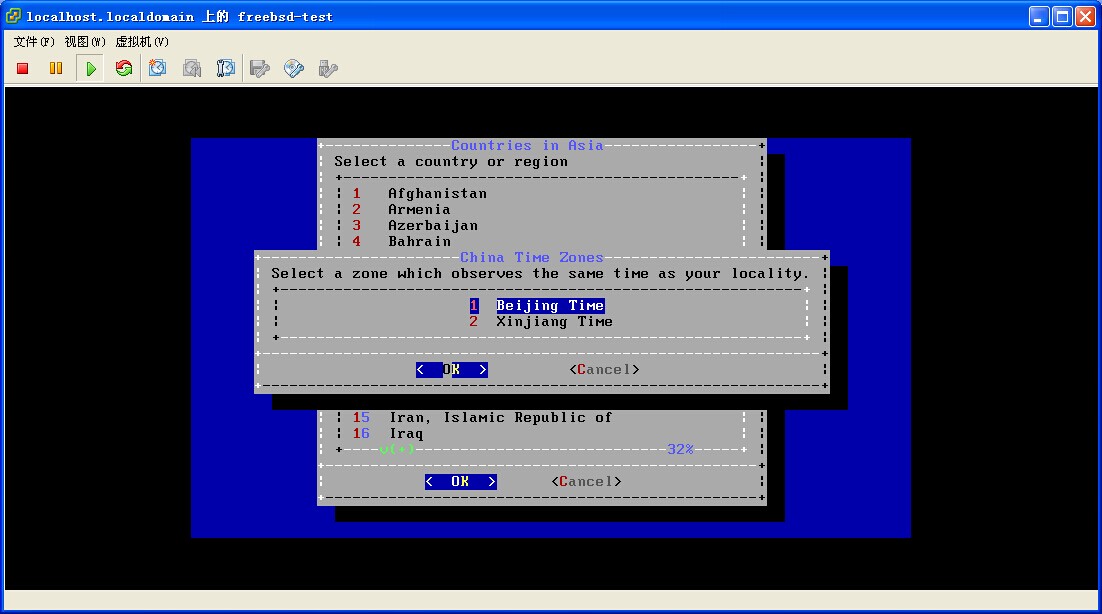The height and width of the screenshot is (614, 1102).
Task: Select the Beijing Time zone option
Action: (x=549, y=306)
